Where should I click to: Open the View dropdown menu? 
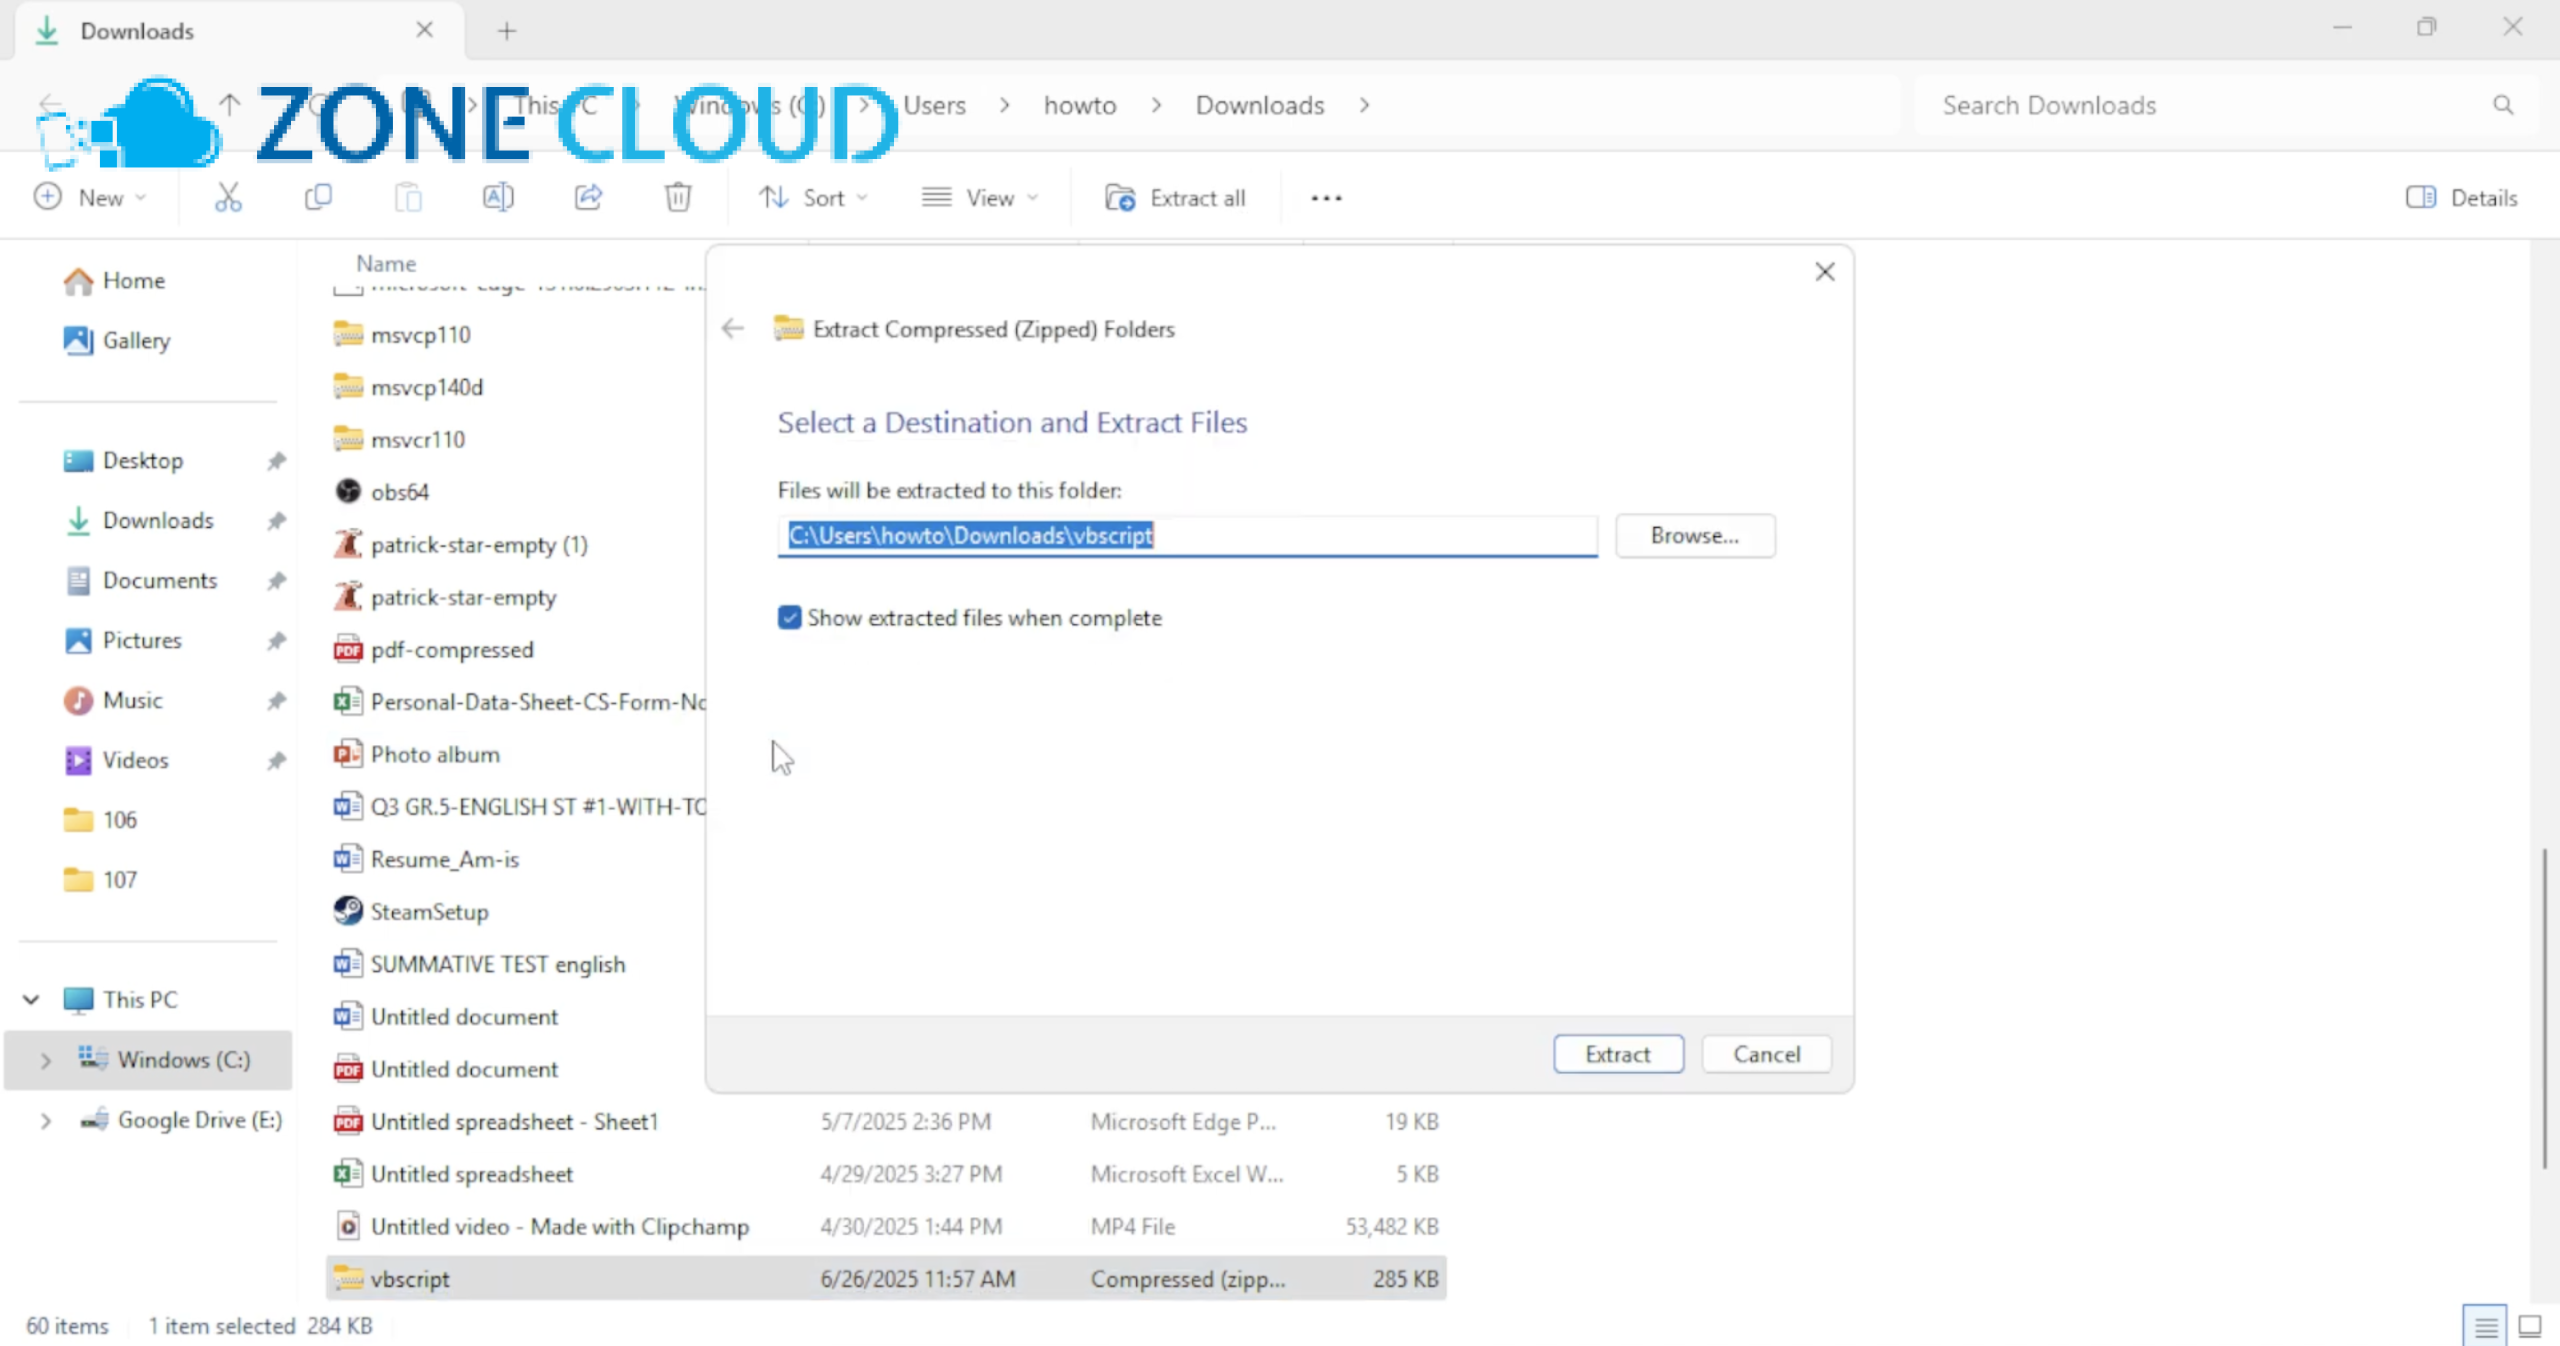980,198
